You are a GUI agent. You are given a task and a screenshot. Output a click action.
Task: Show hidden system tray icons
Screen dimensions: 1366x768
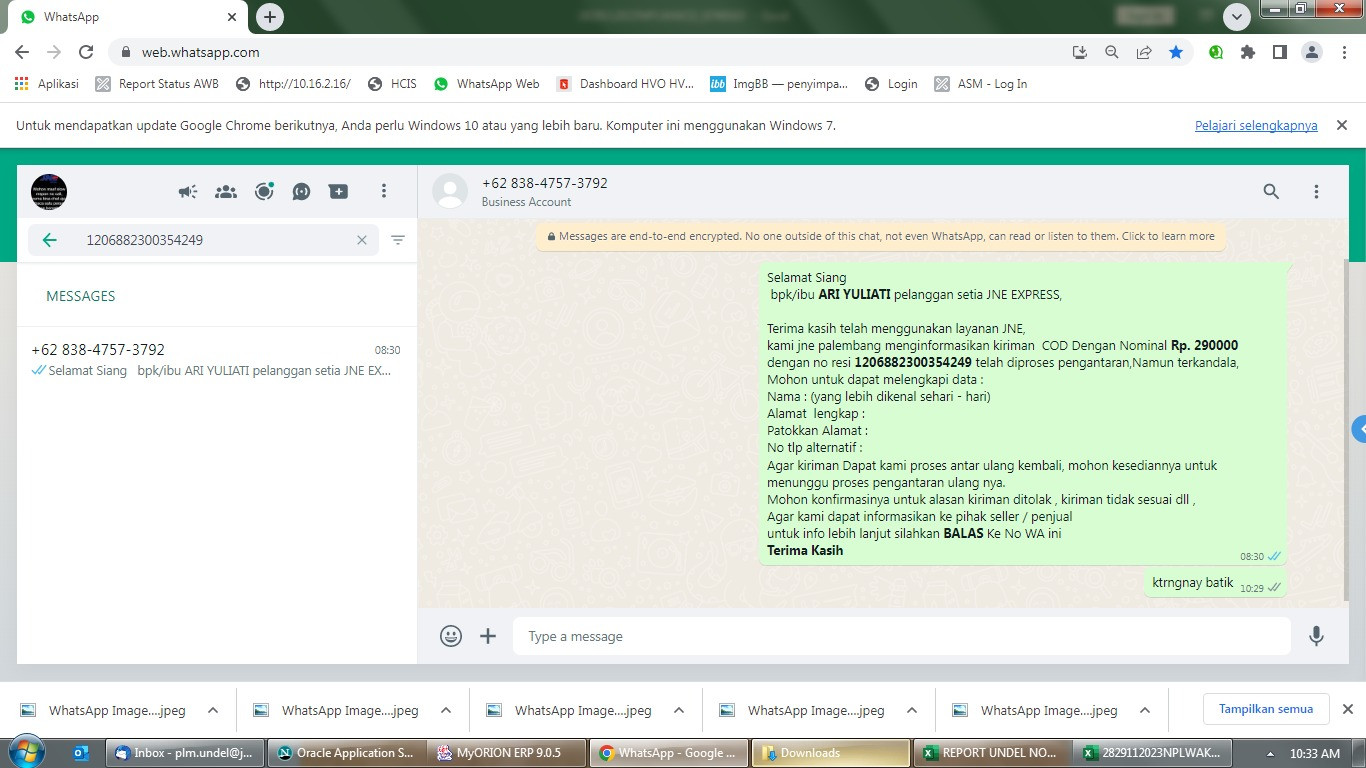(x=1271, y=754)
